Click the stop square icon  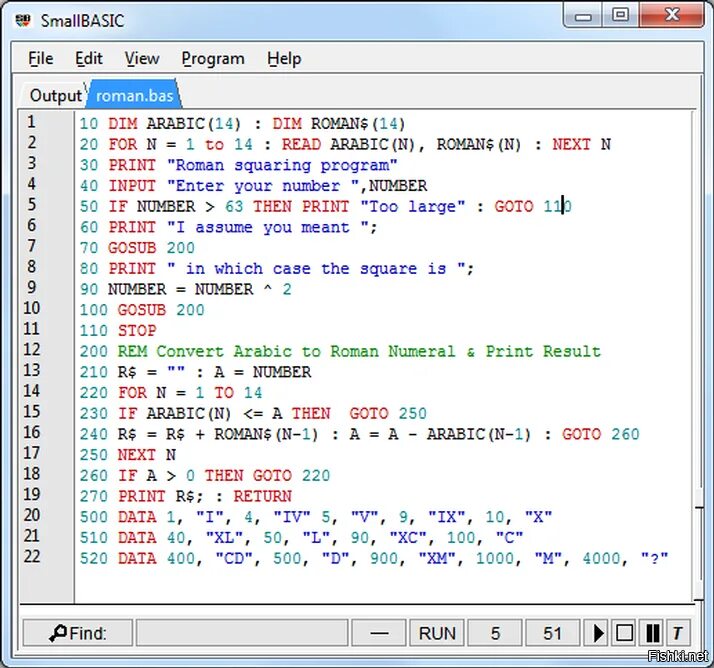click(x=624, y=632)
